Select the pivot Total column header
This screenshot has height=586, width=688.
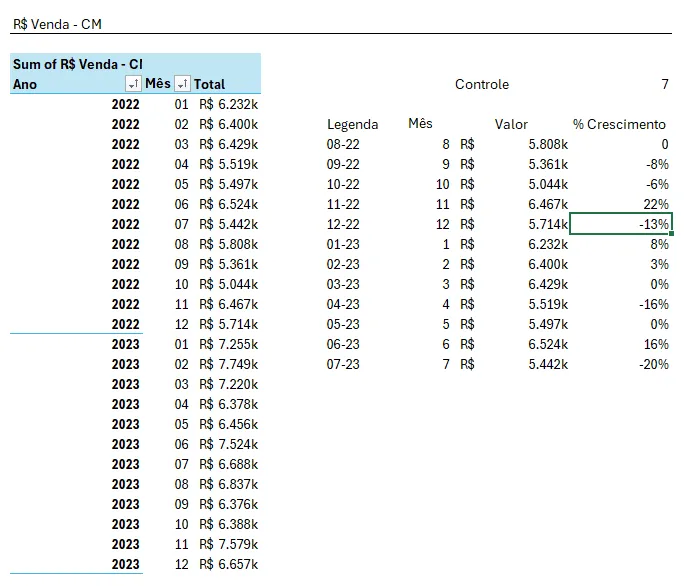209,84
